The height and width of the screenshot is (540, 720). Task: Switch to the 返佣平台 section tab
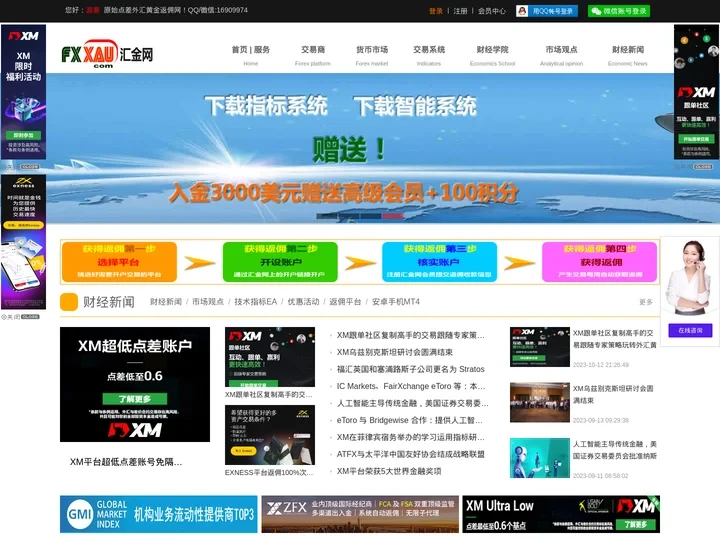345,302
